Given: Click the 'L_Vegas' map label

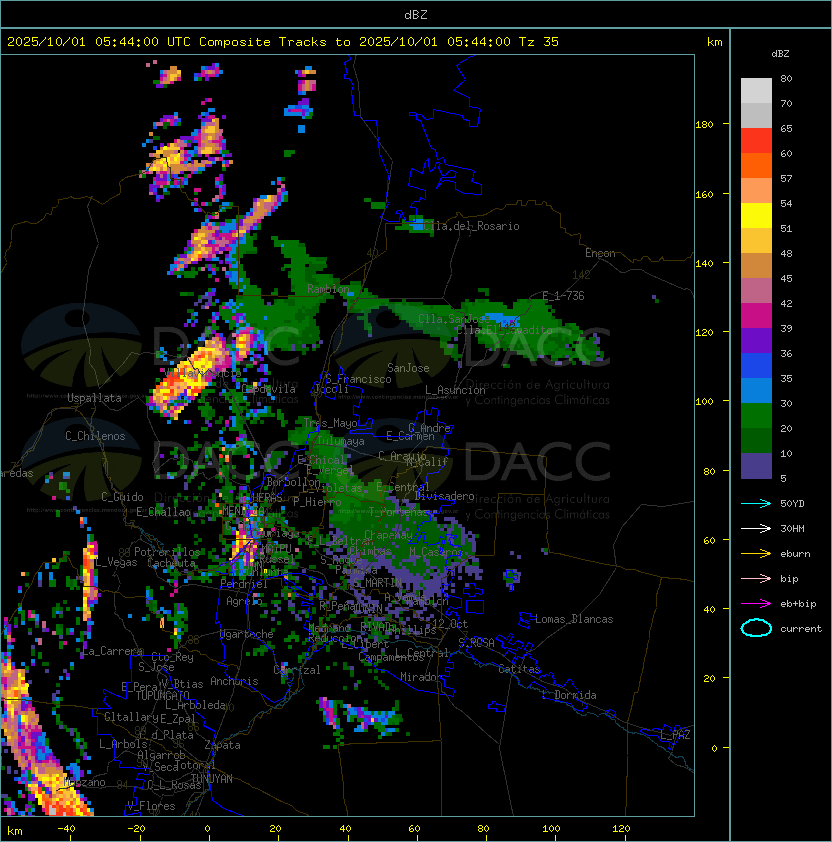Looking at the screenshot, I should (116, 562).
